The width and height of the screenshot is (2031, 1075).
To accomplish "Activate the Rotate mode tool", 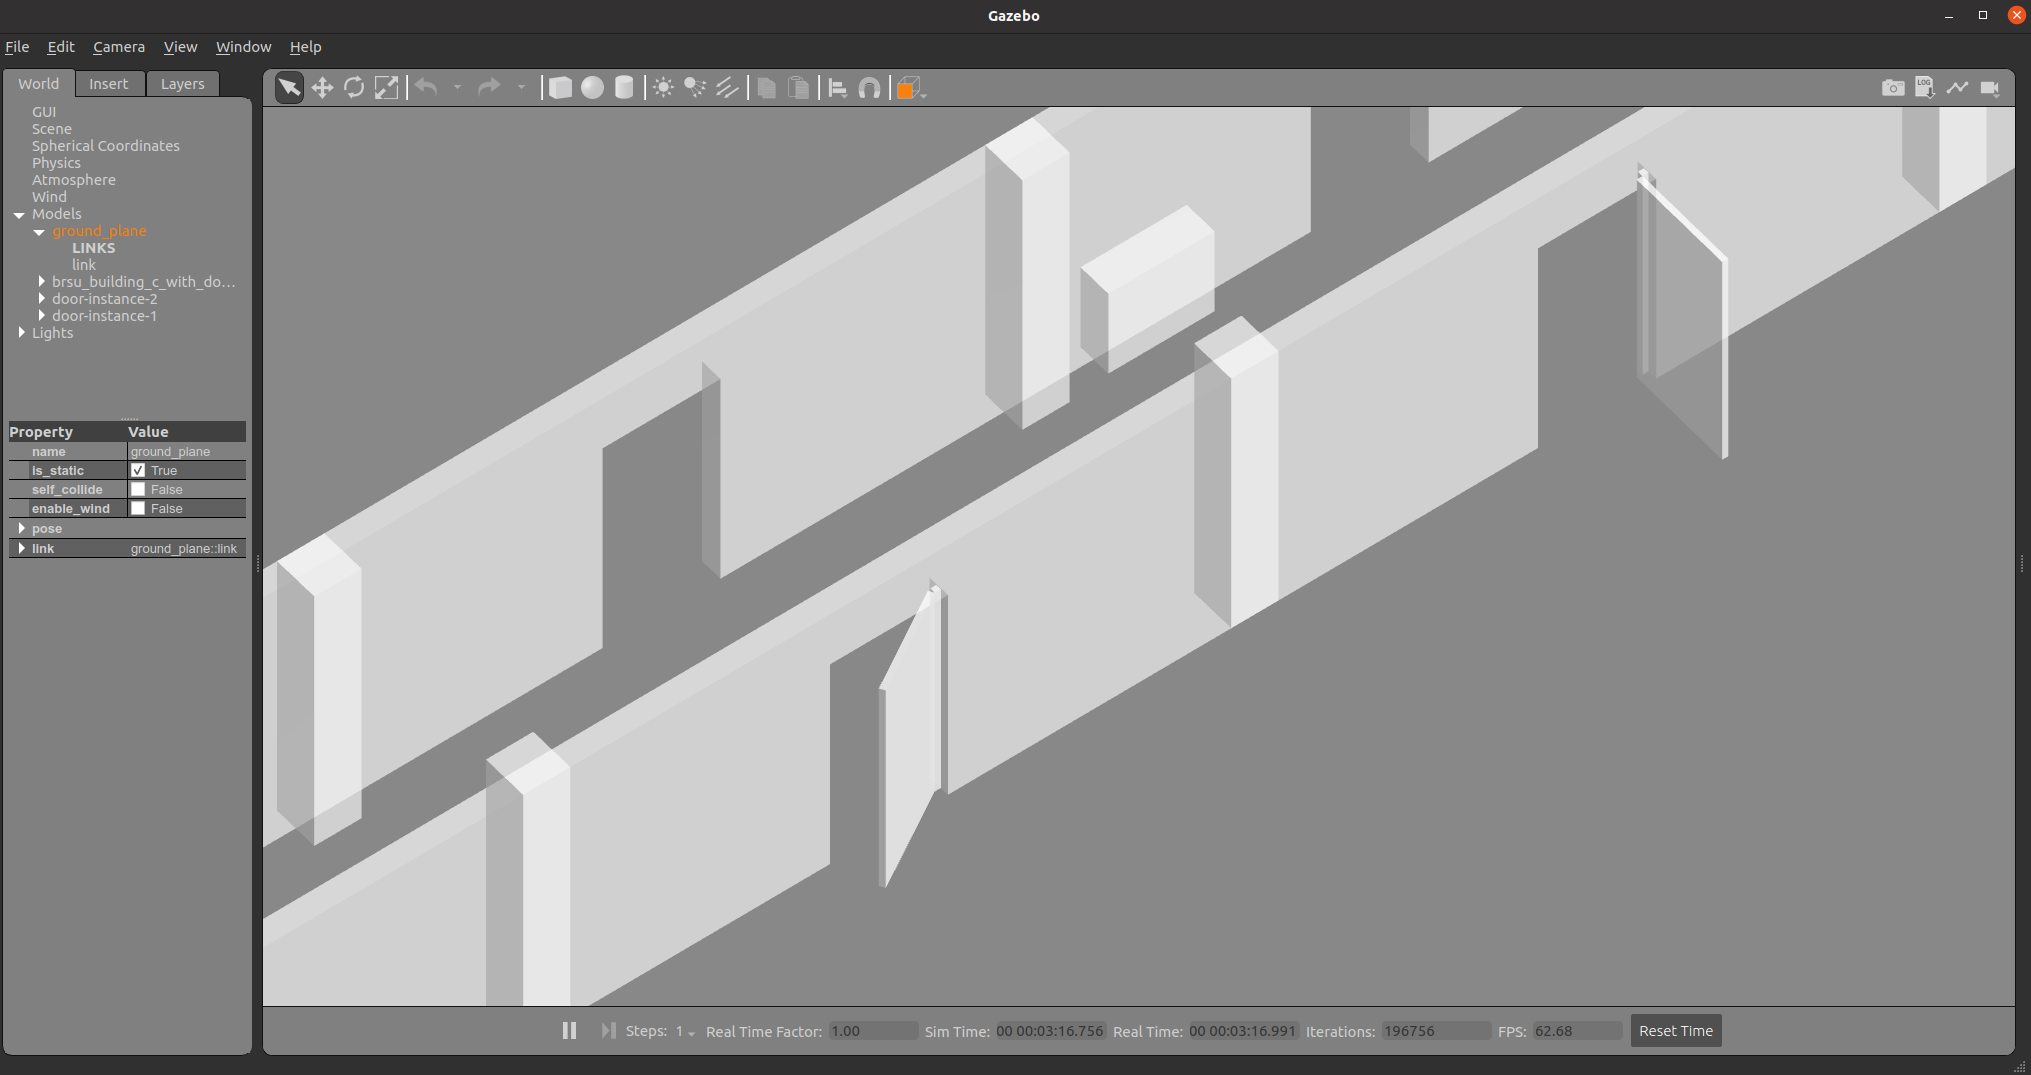I will coord(354,88).
